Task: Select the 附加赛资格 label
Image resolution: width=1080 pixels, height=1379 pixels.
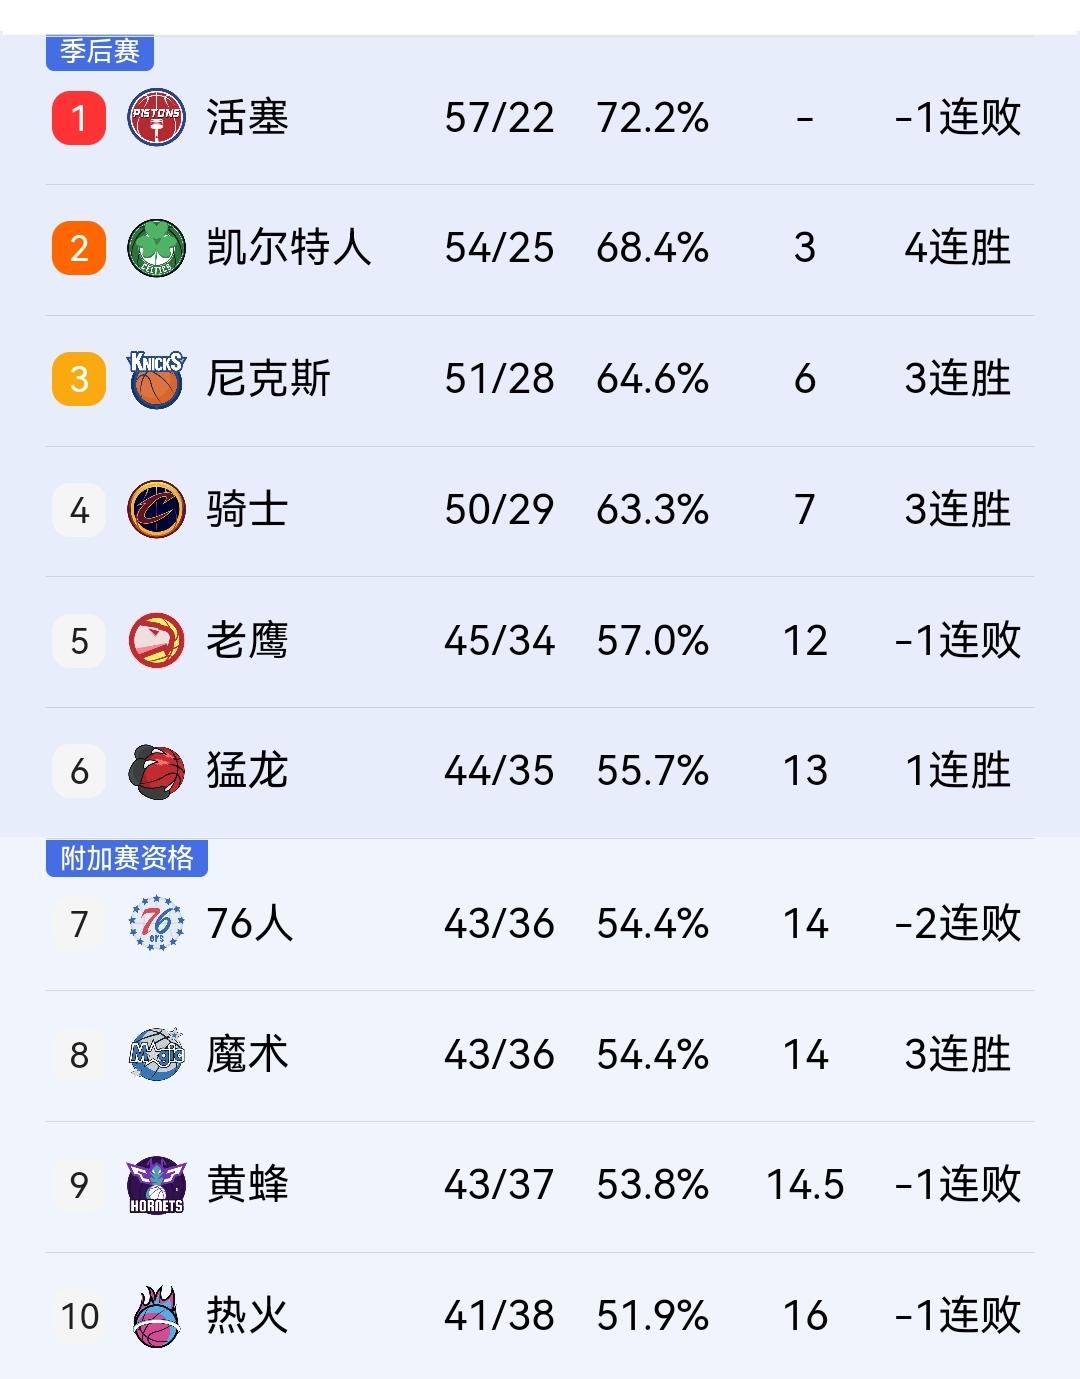Action: pyautogui.click(x=126, y=857)
